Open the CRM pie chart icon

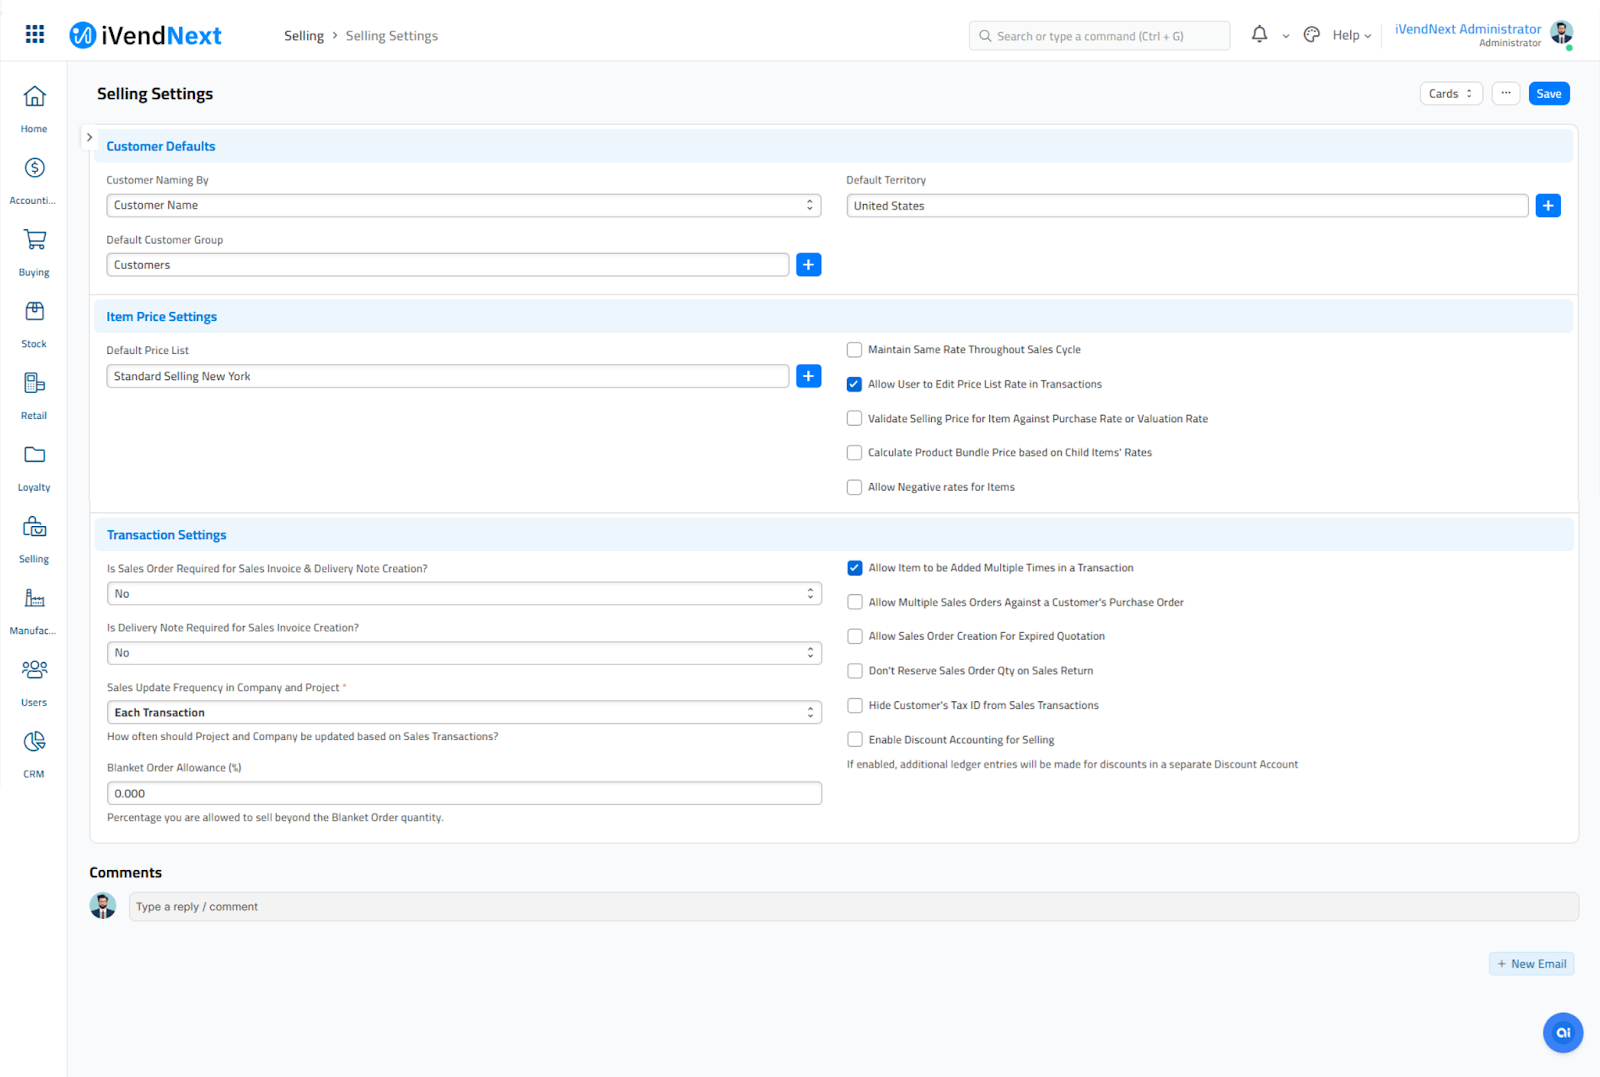click(x=34, y=742)
